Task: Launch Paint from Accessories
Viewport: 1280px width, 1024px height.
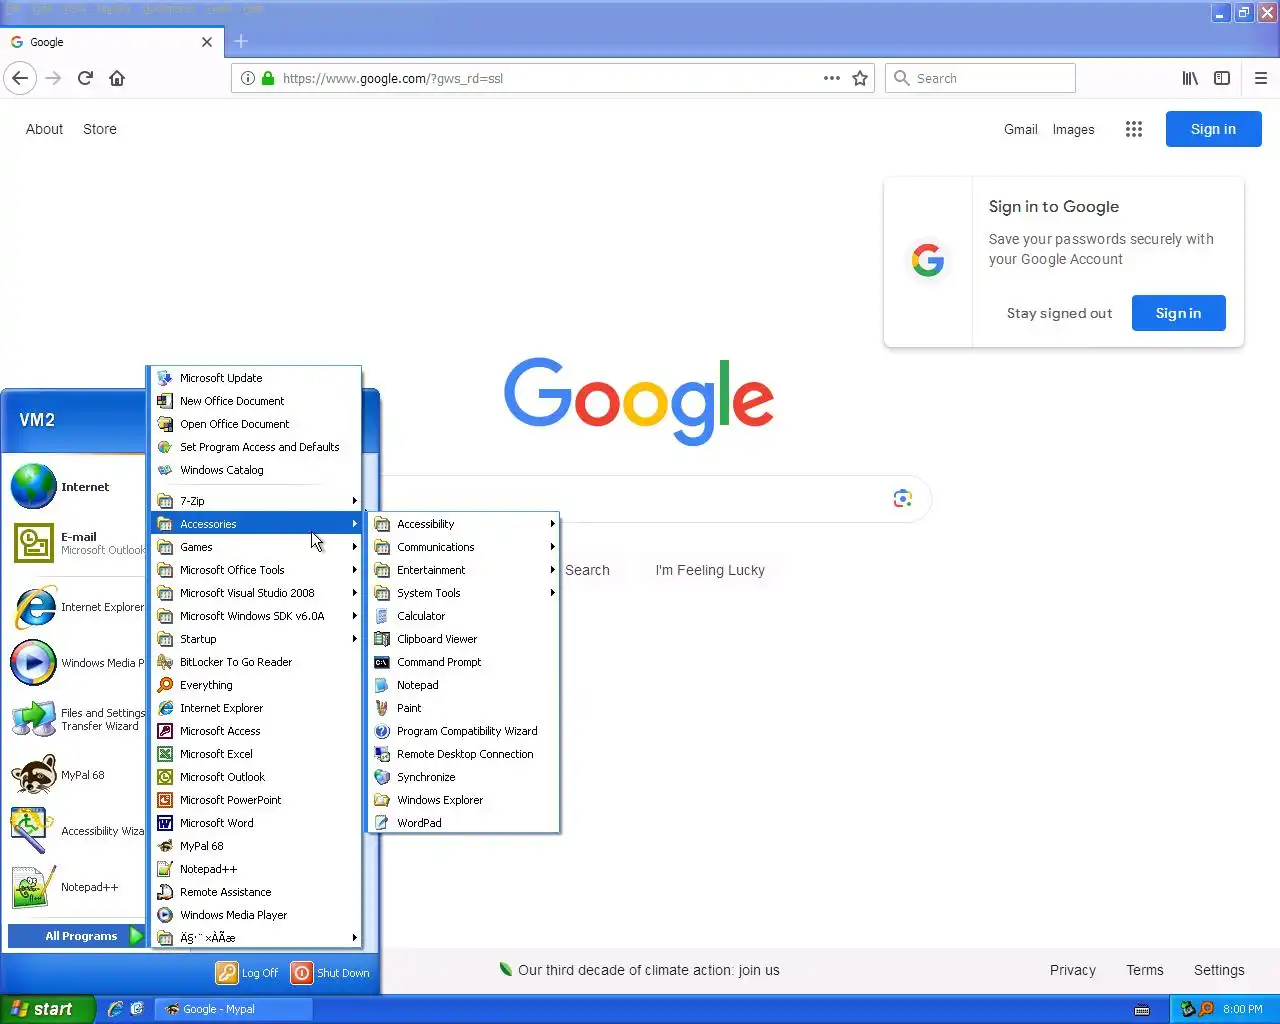Action: coord(463,708)
